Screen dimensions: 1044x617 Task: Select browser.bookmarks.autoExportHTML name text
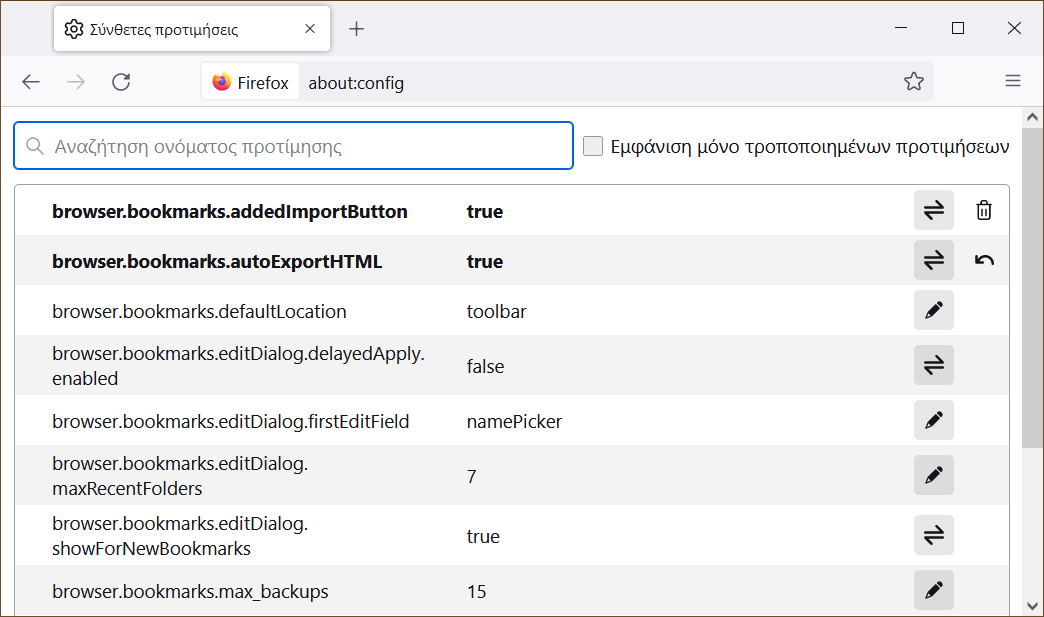click(x=217, y=262)
